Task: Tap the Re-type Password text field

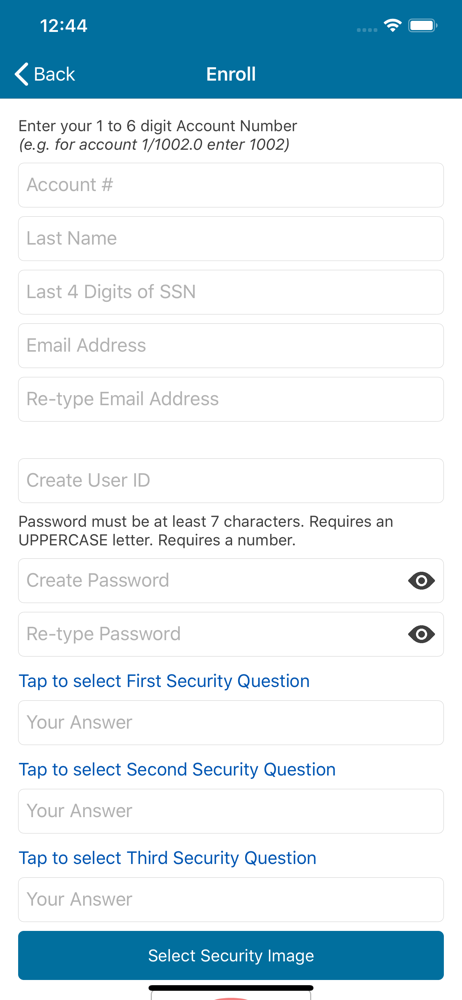Action: [211, 634]
